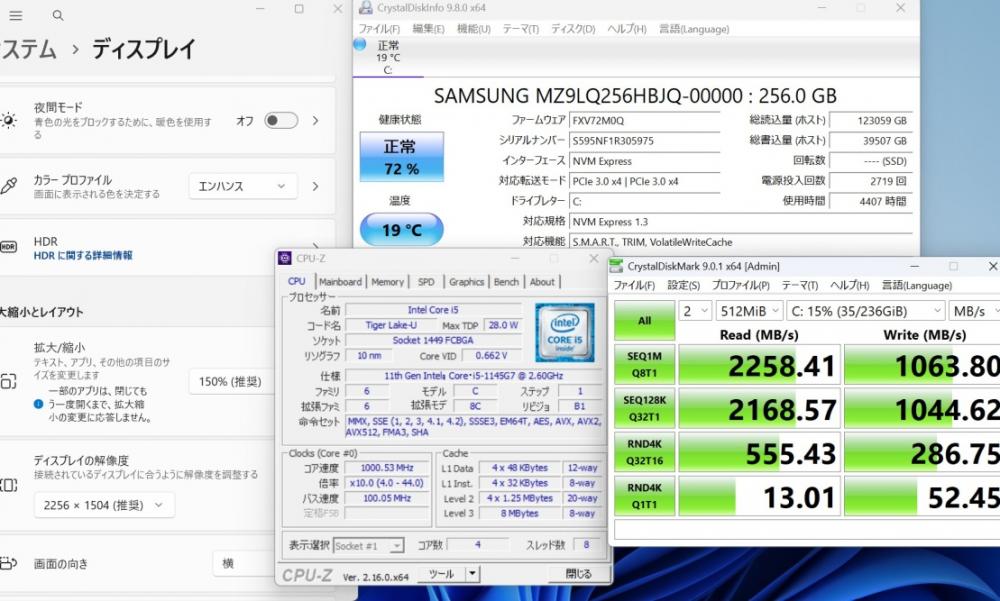Click the システム breadcrumb in Settings

click(28, 49)
